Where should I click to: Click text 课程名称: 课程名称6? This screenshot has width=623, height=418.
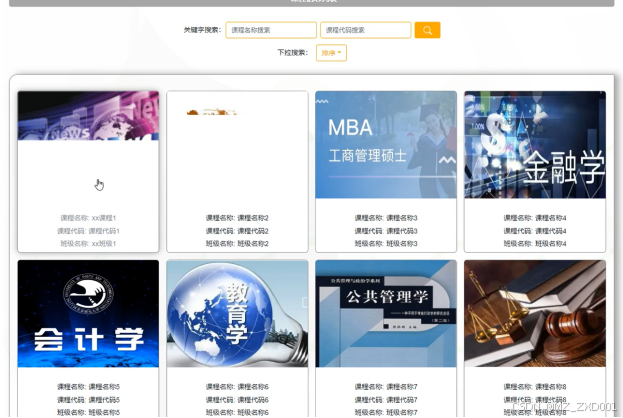click(237, 387)
